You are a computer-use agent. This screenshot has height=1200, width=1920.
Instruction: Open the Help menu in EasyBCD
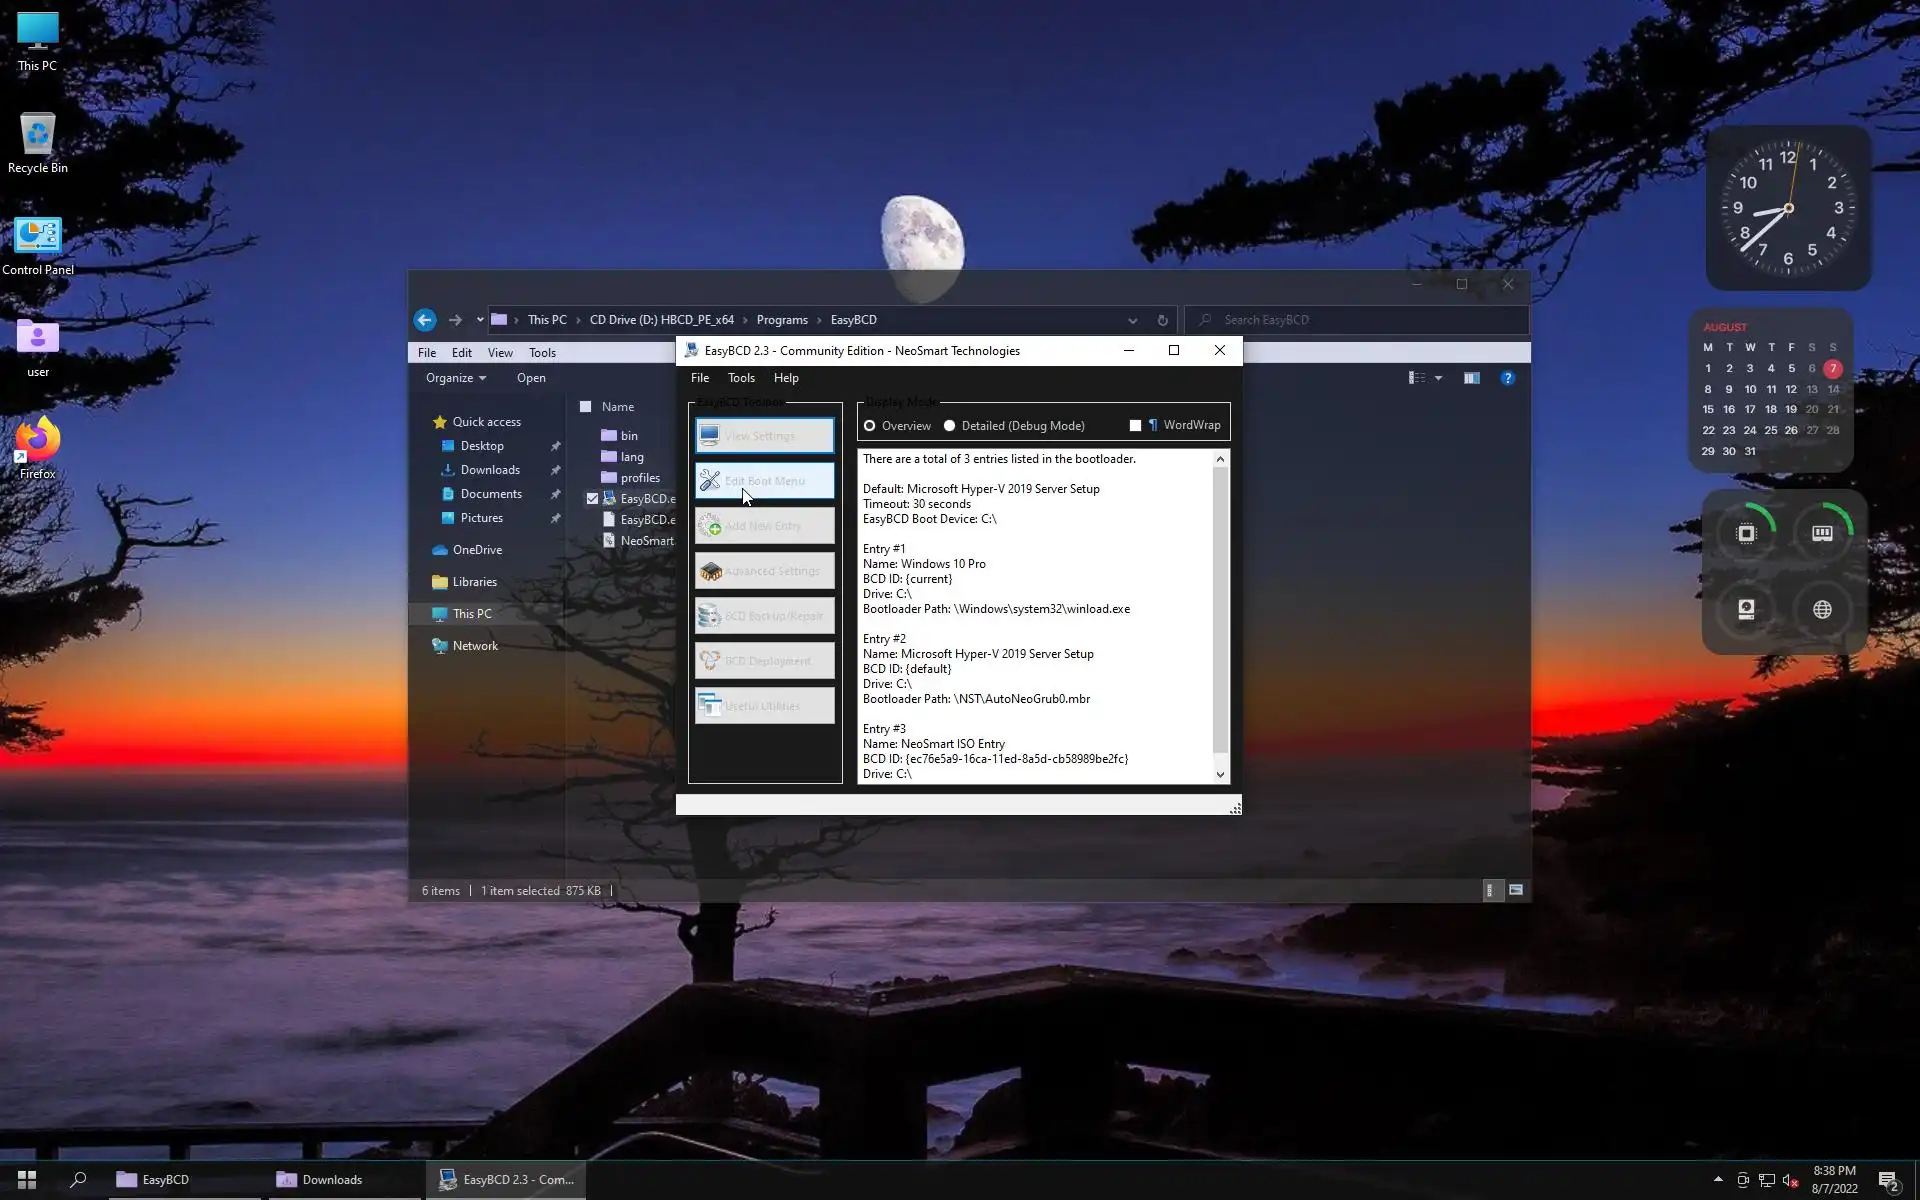(x=786, y=378)
